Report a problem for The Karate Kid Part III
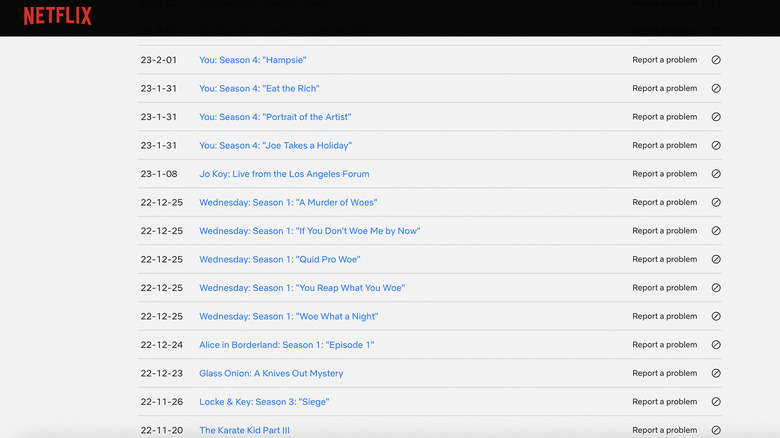The width and height of the screenshot is (780, 438). tap(665, 430)
